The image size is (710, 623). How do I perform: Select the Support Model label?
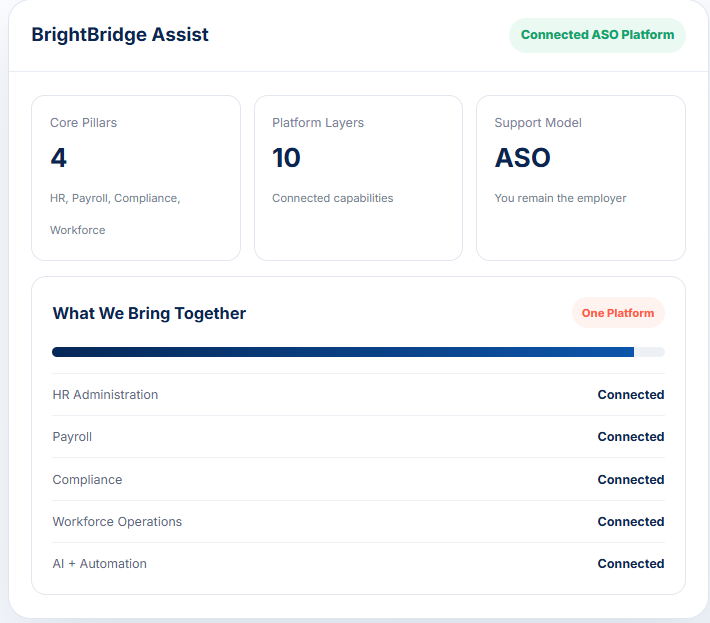(538, 123)
